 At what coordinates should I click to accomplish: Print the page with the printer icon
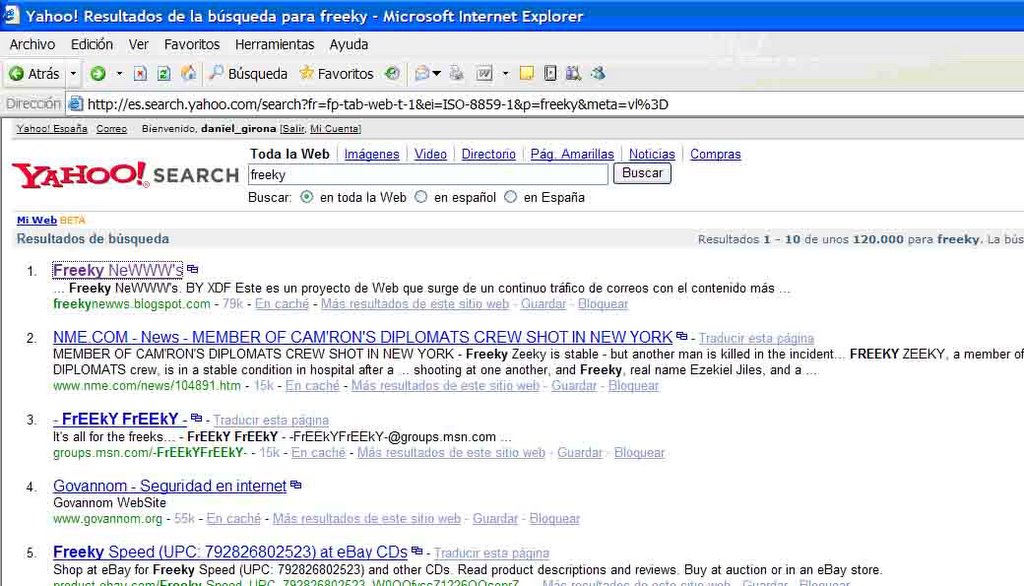pyautogui.click(x=456, y=74)
